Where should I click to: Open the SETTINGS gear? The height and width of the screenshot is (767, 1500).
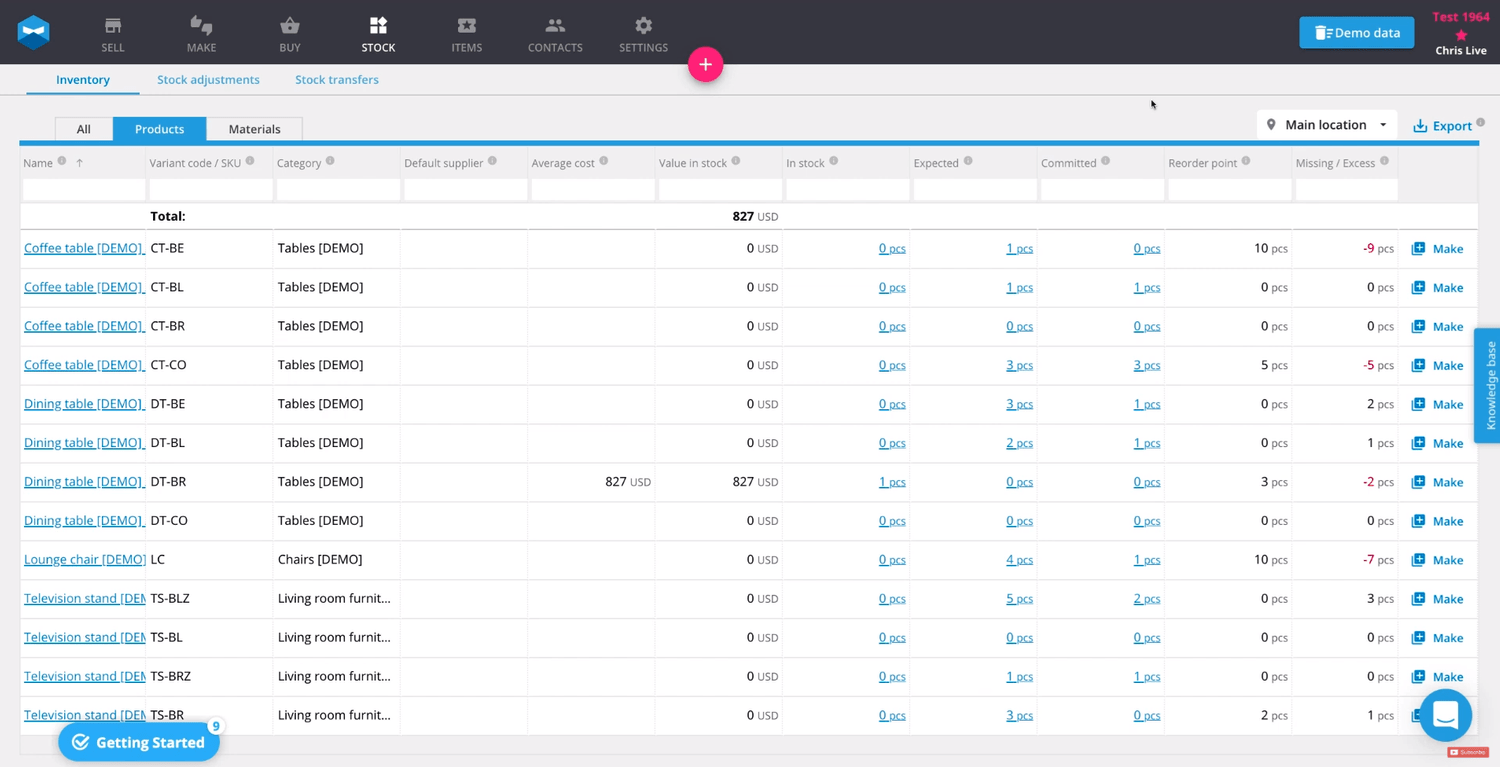(642, 33)
